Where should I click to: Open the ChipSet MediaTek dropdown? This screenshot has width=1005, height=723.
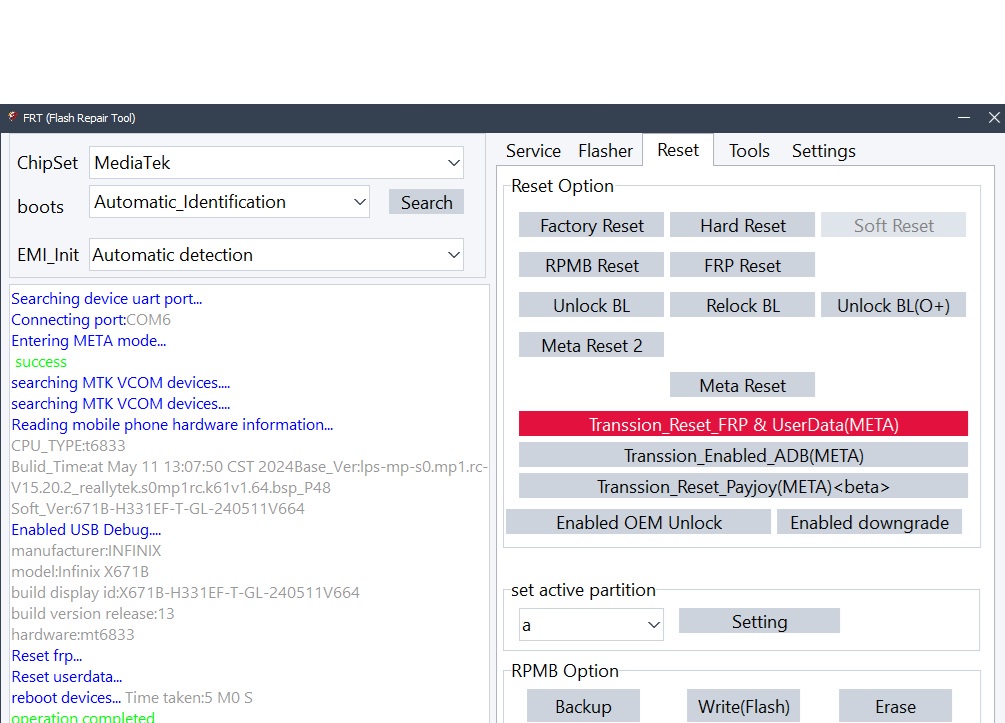click(x=276, y=163)
